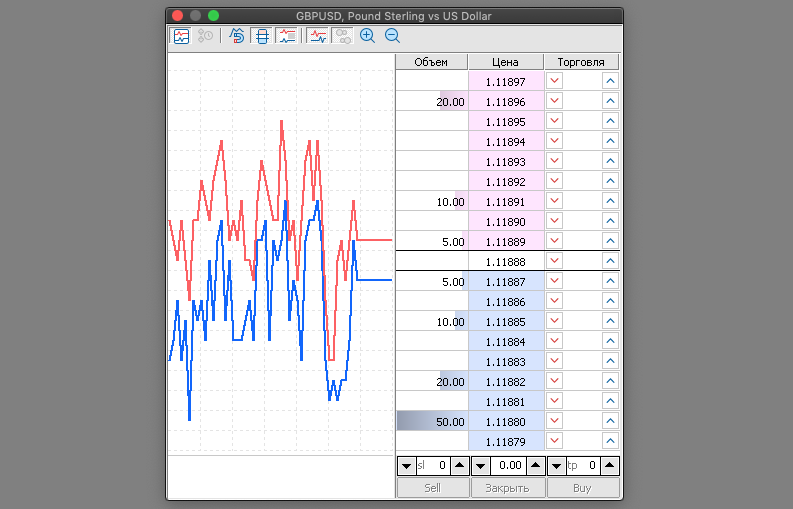Click the 5.00 volume at 1.11887

pos(432,281)
